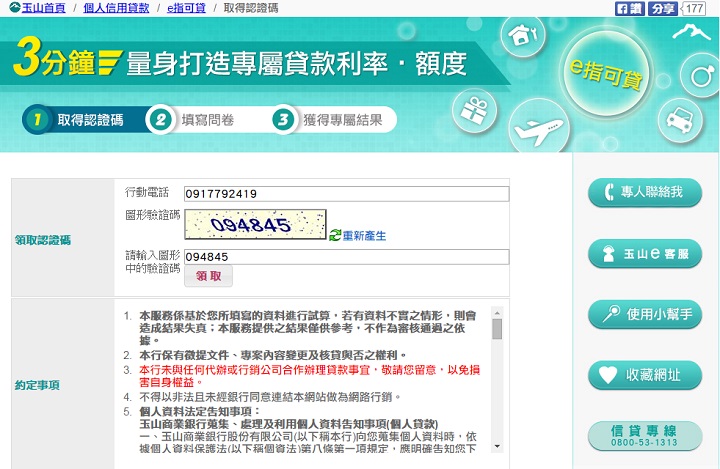Click the magnifier icon on 使用小幫手

pos(611,314)
